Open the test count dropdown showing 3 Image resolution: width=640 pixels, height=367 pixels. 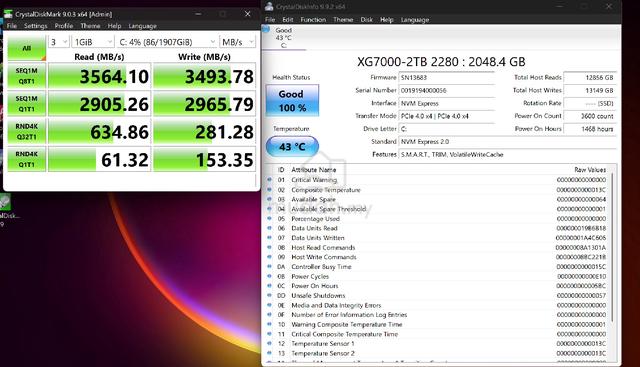[58, 42]
